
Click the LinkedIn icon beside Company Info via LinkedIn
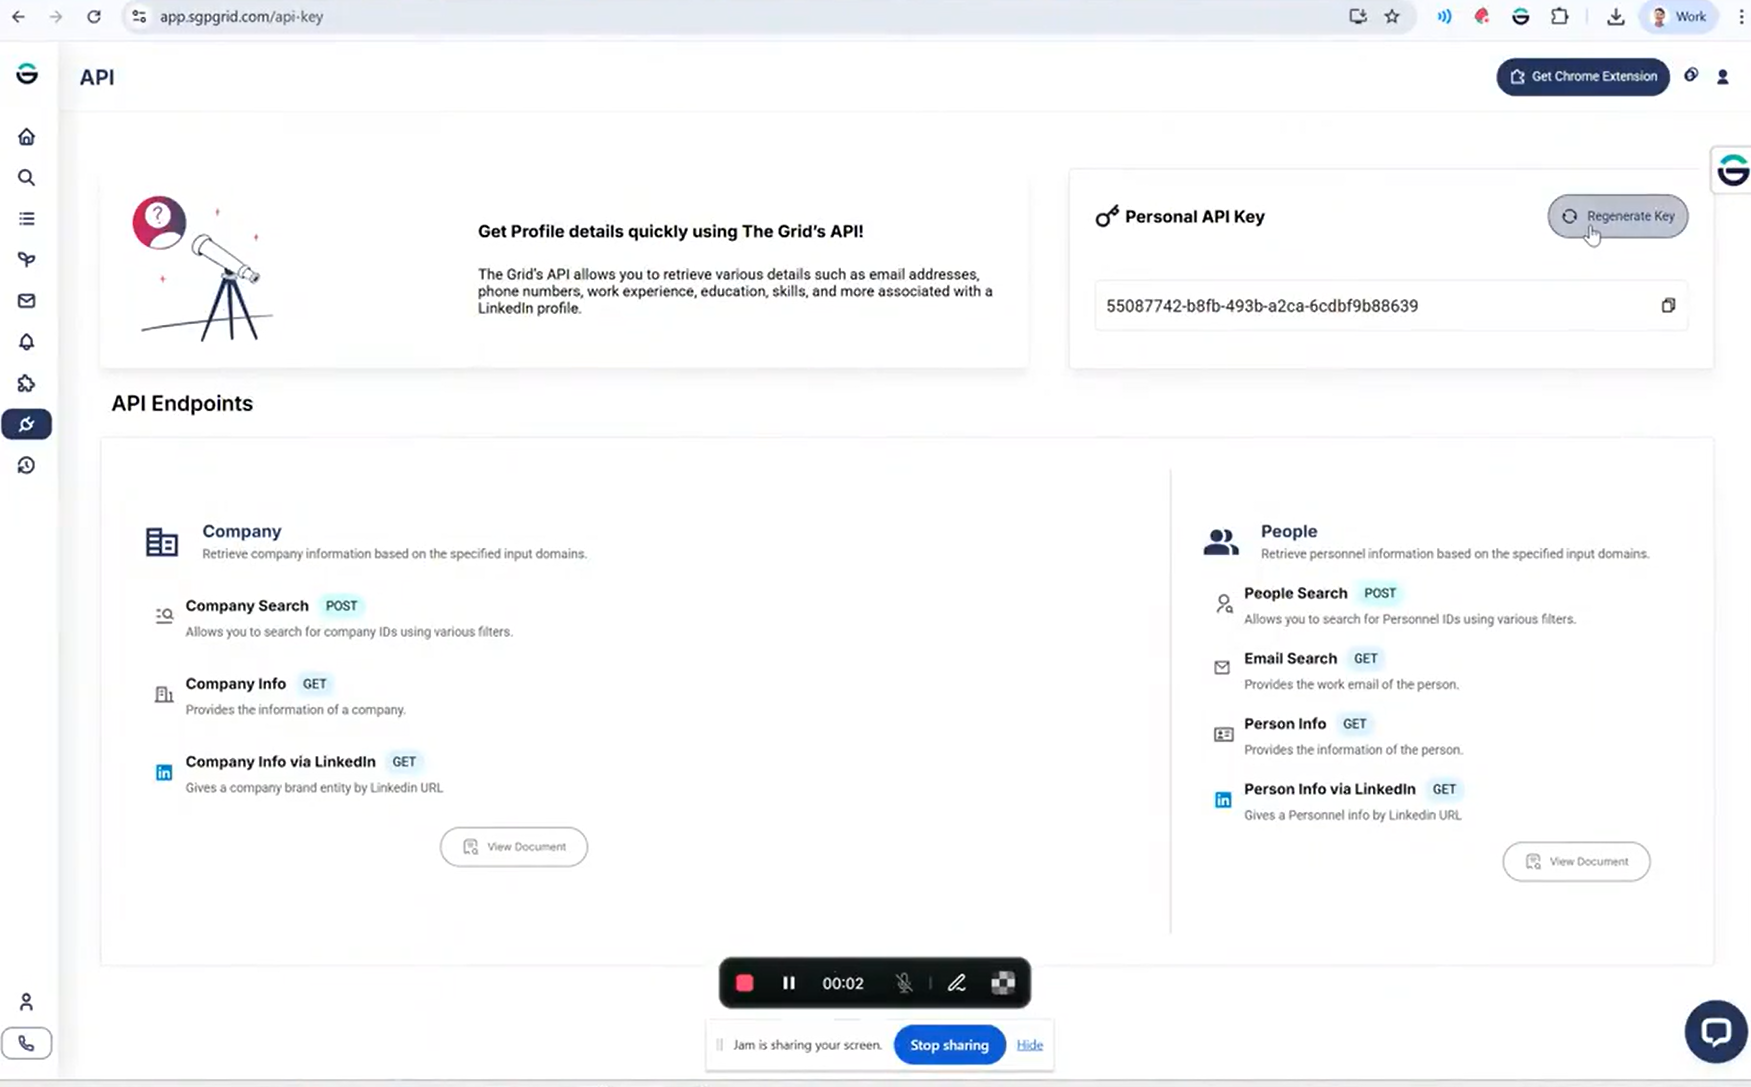(164, 772)
